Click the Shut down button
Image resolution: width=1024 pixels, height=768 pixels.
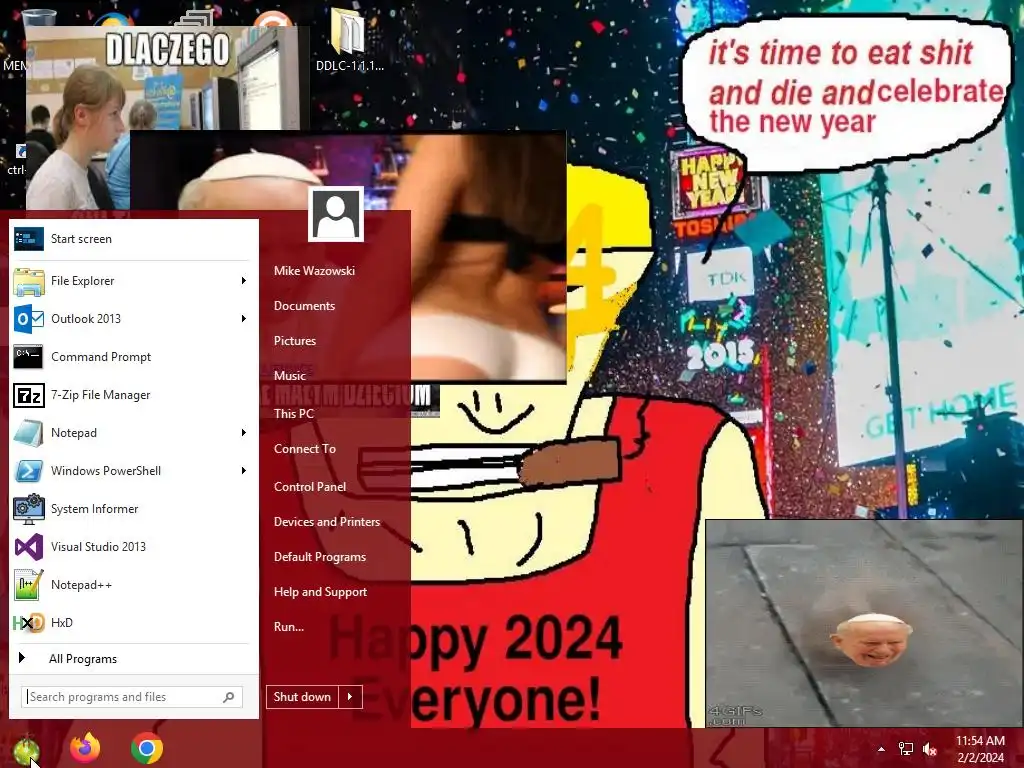coord(302,697)
